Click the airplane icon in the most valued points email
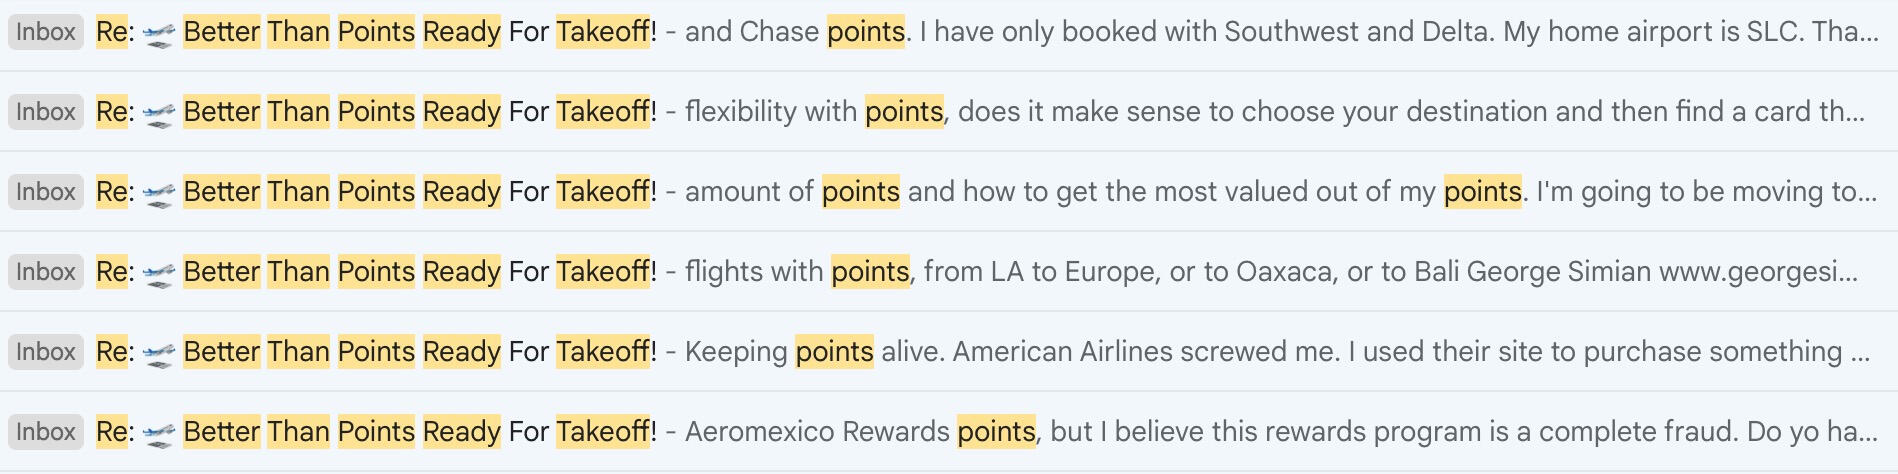This screenshot has width=1898, height=474. pyautogui.click(x=158, y=194)
